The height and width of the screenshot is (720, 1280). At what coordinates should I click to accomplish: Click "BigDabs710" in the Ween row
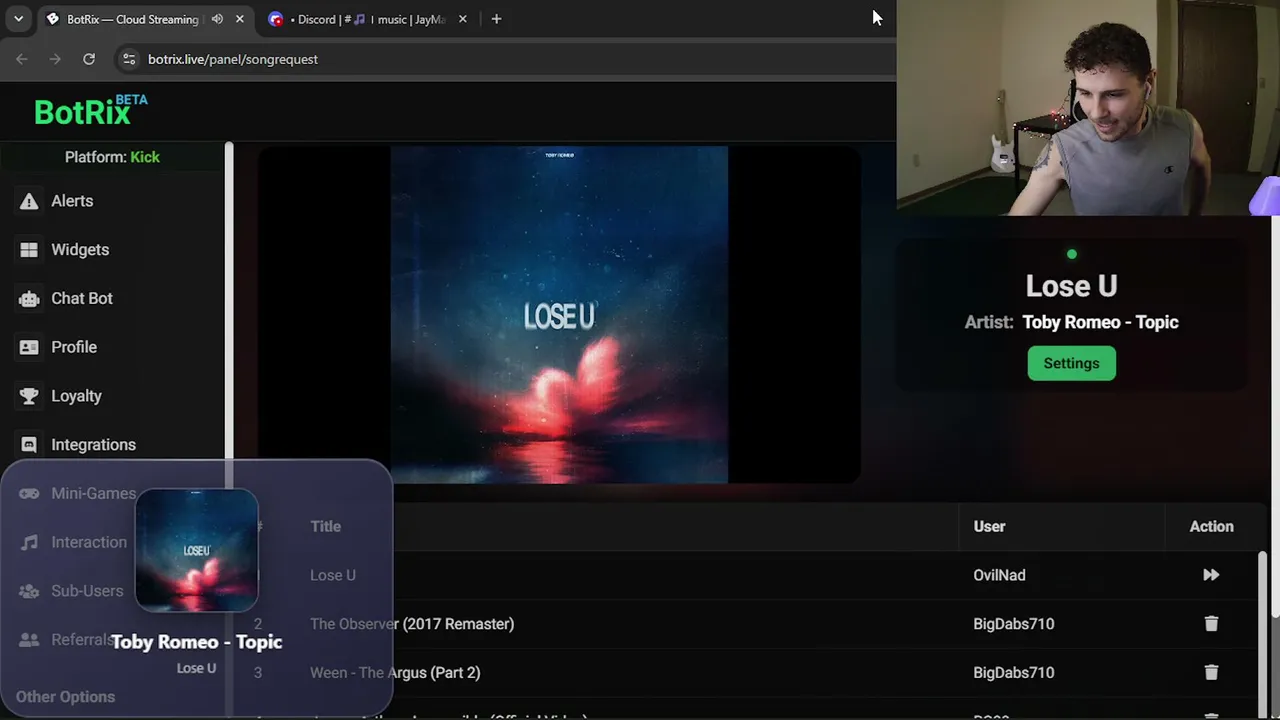pos(1013,673)
